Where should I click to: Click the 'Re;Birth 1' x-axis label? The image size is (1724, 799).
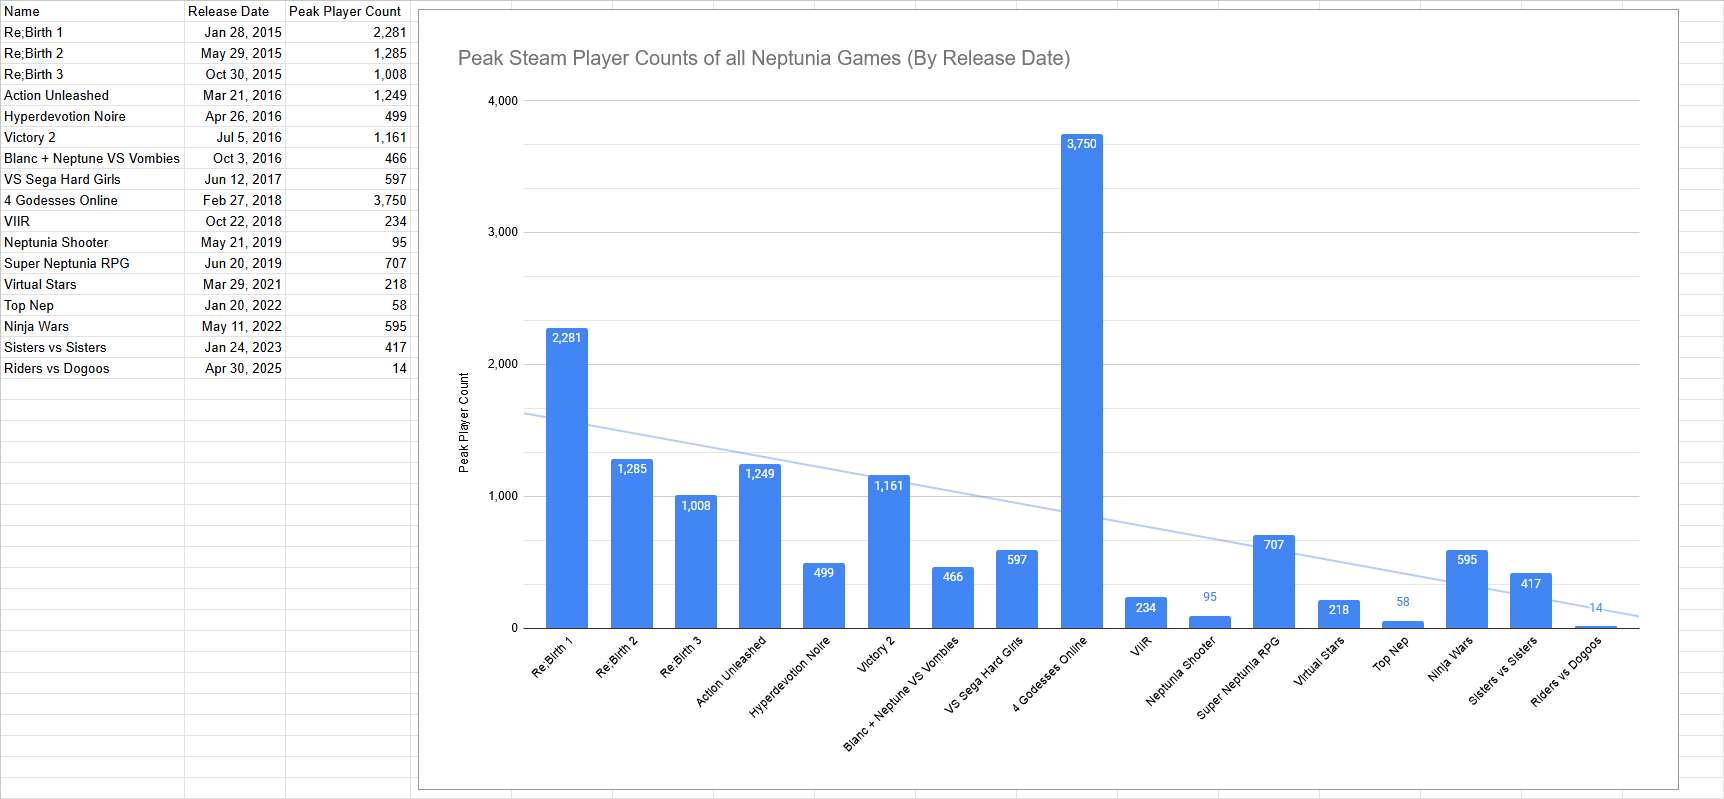(552, 657)
